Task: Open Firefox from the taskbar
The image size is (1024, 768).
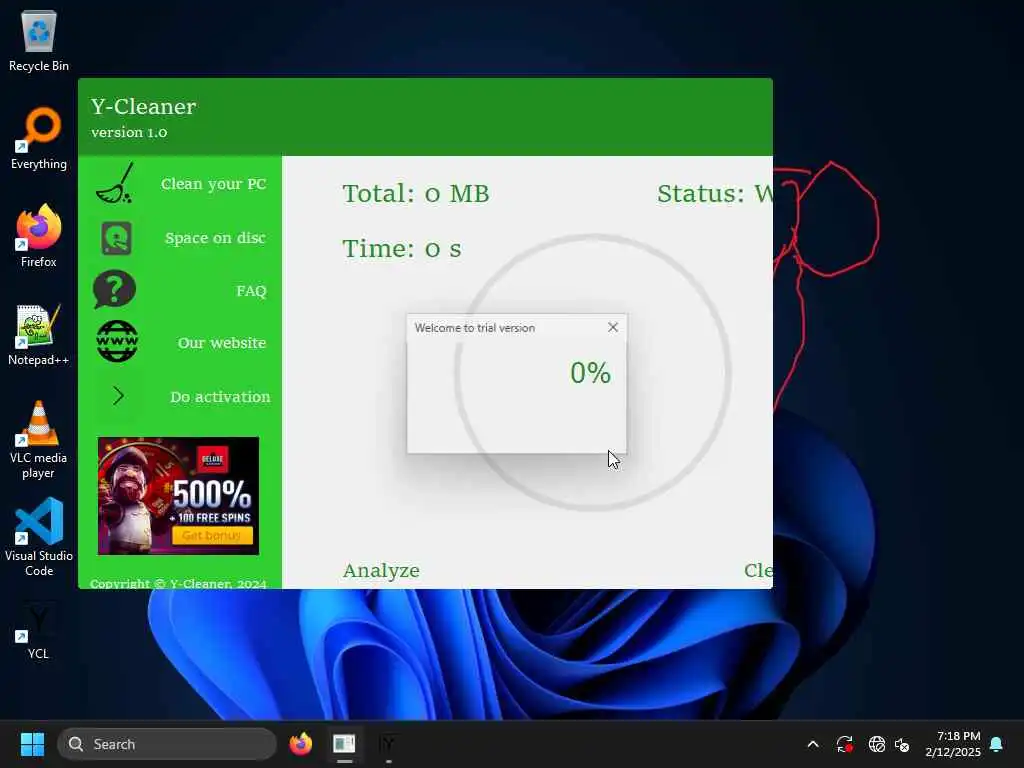Action: [x=300, y=744]
